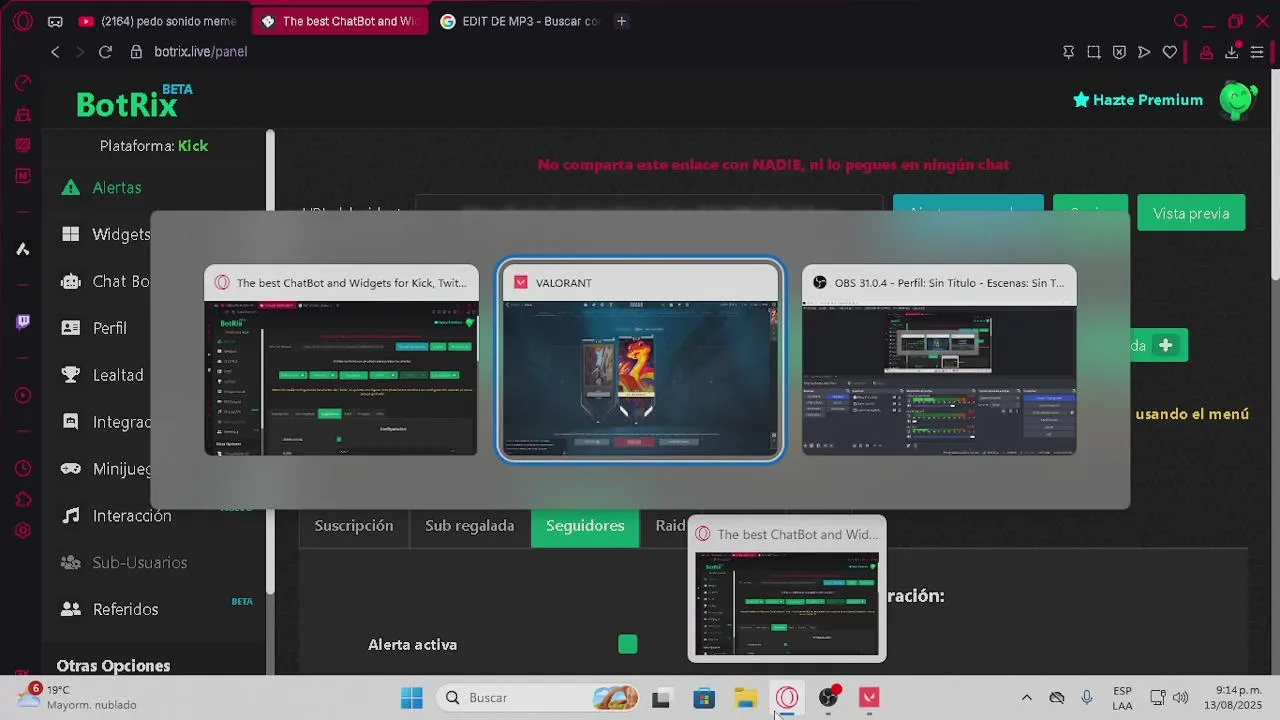
Task: Select the Seguidores alert tab
Action: (x=585, y=527)
